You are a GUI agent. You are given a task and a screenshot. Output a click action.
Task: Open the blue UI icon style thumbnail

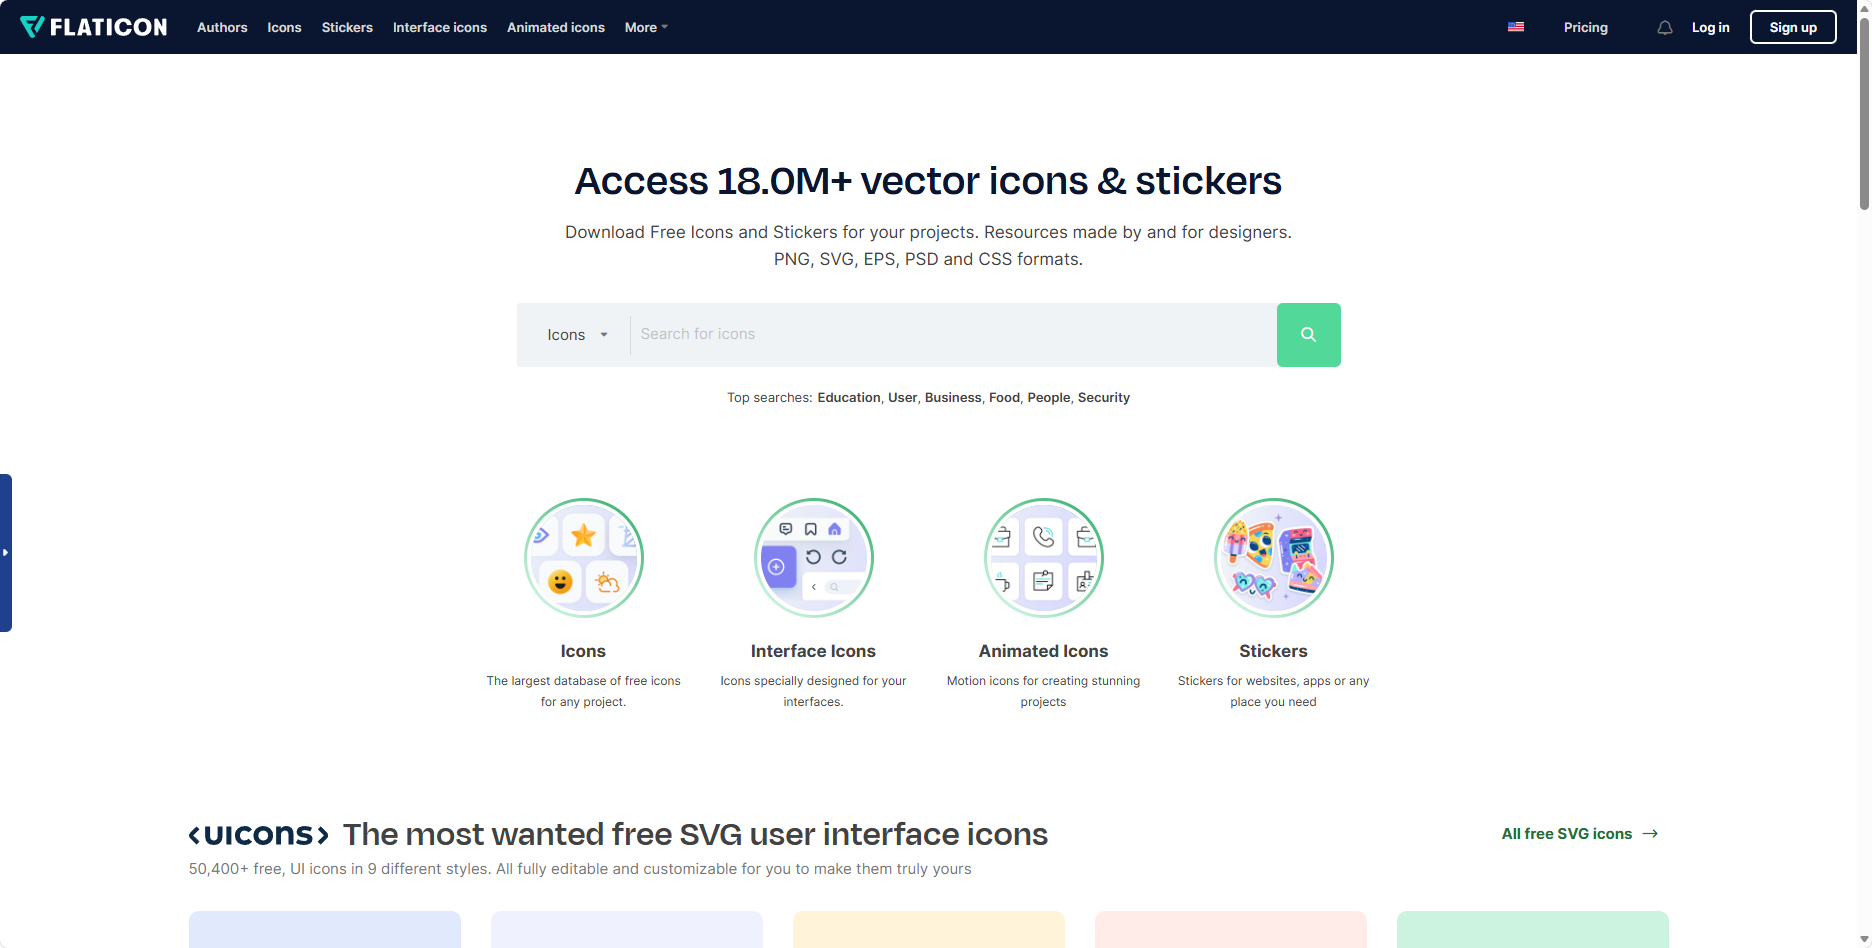click(324, 930)
